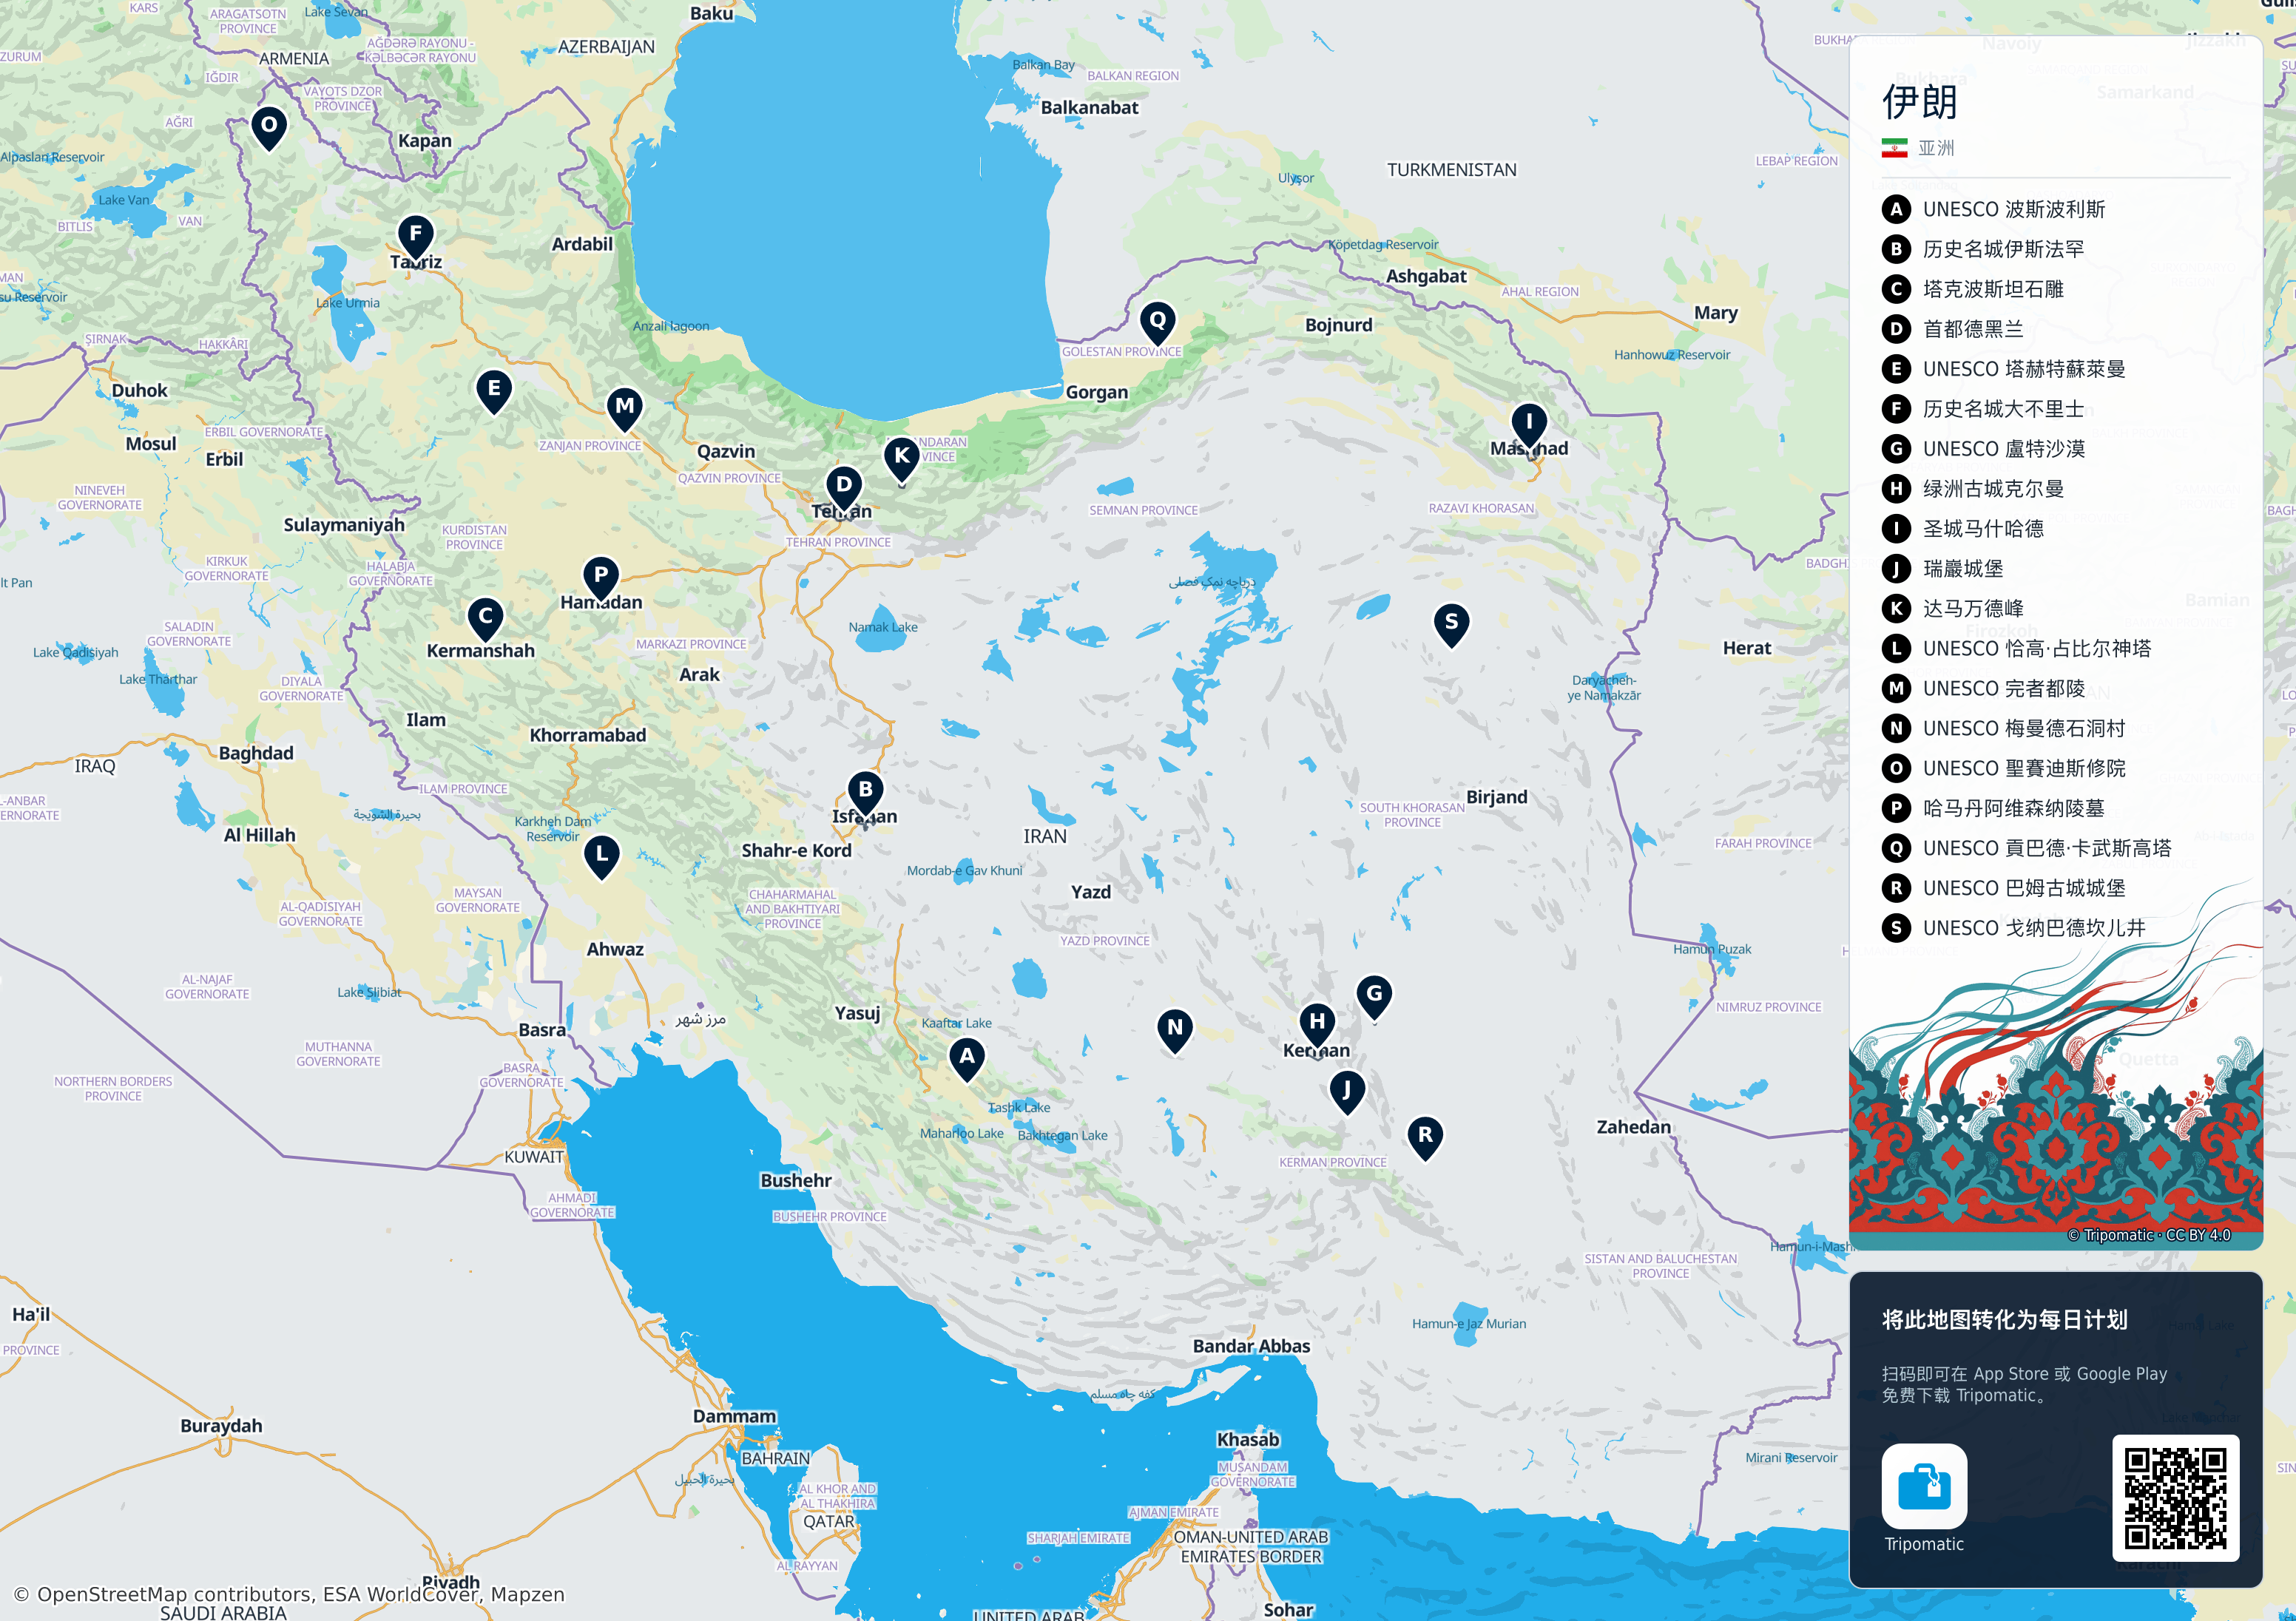
Task: Click map pin E northwest of Zanjan
Action: [494, 392]
